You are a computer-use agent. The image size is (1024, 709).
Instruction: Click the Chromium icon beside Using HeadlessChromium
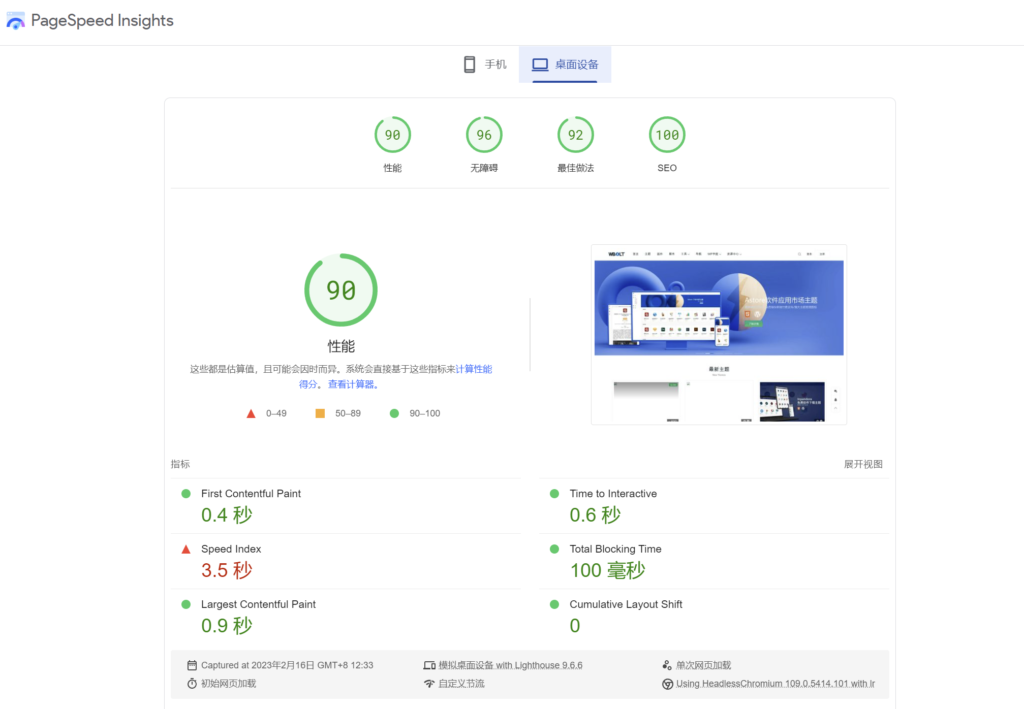click(x=667, y=684)
